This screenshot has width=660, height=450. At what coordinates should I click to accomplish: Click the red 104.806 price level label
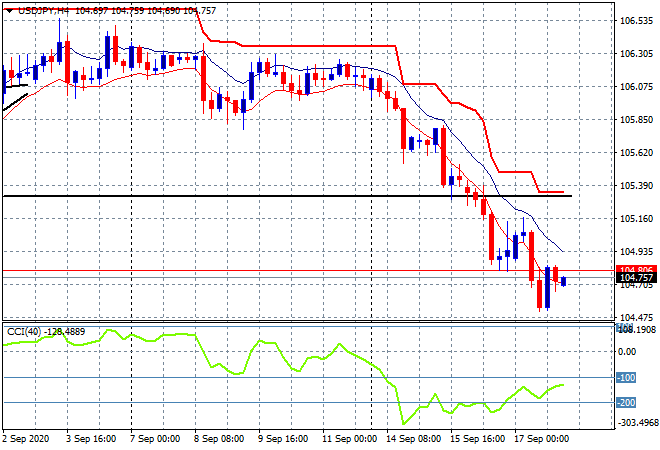[636, 269]
